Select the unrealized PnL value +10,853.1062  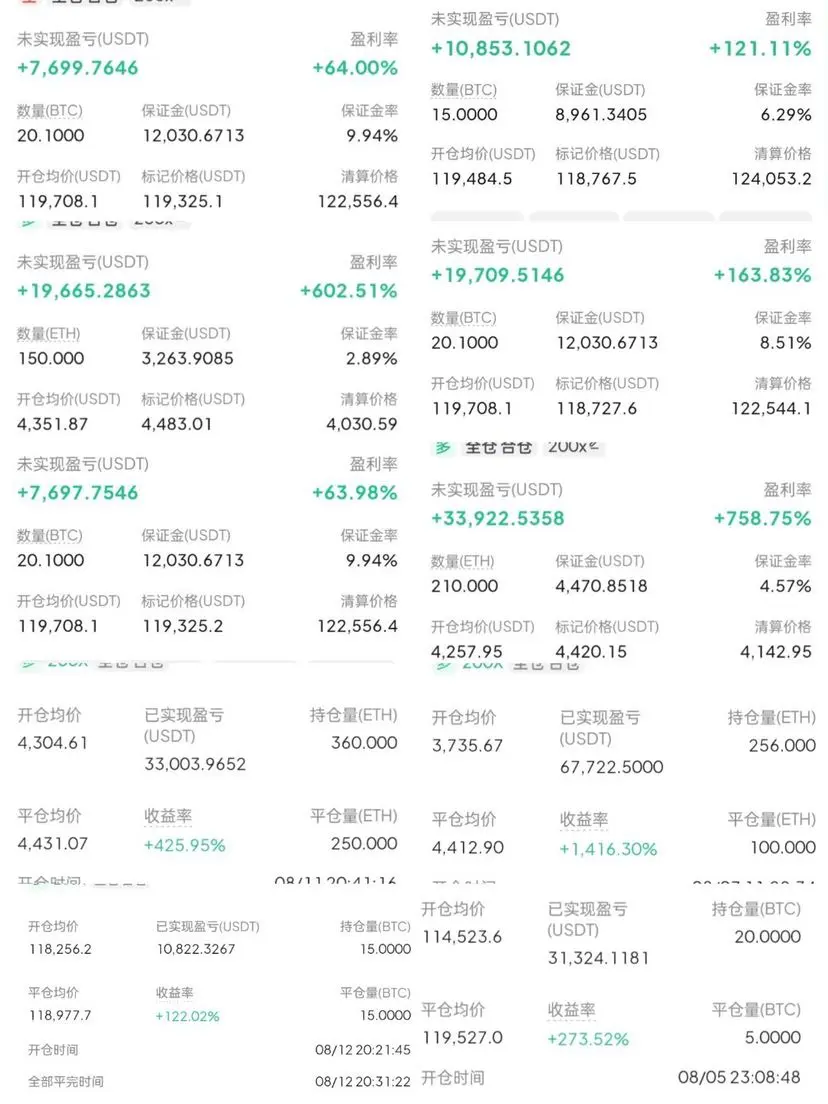tap(501, 49)
